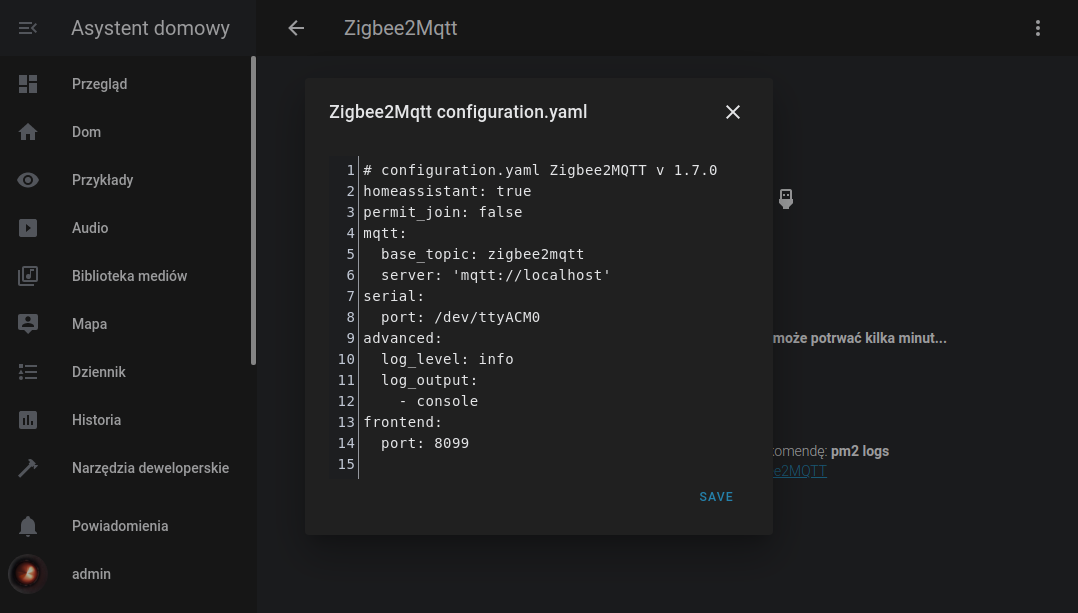This screenshot has width=1078, height=613.
Task: Click the '- console' line
Action: point(439,401)
